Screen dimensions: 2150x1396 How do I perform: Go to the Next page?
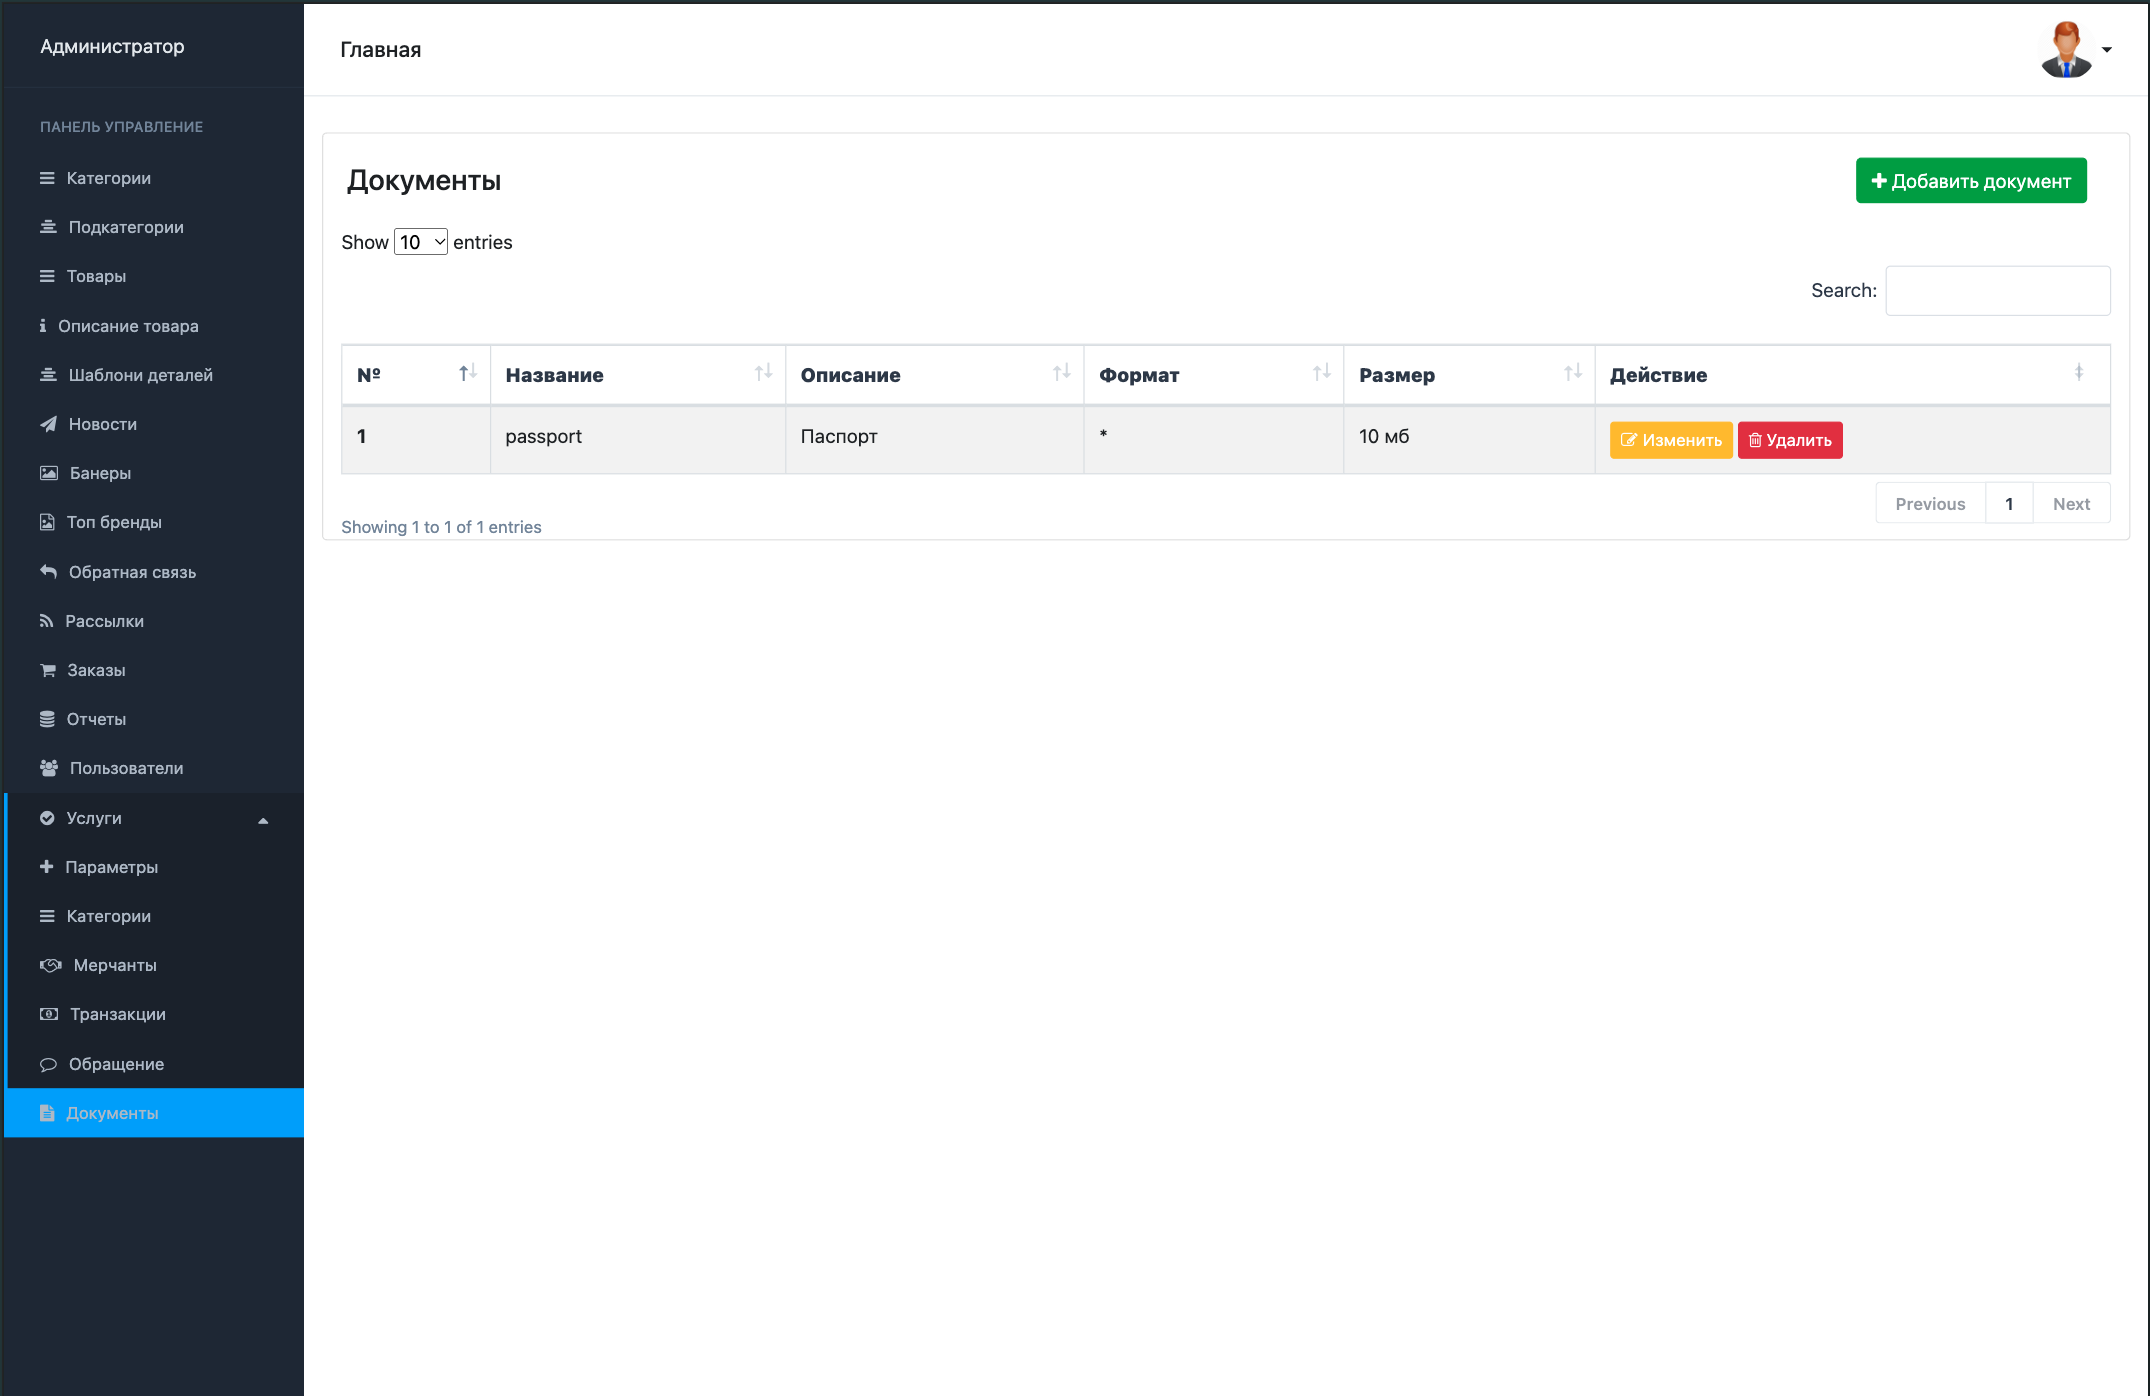[2071, 504]
